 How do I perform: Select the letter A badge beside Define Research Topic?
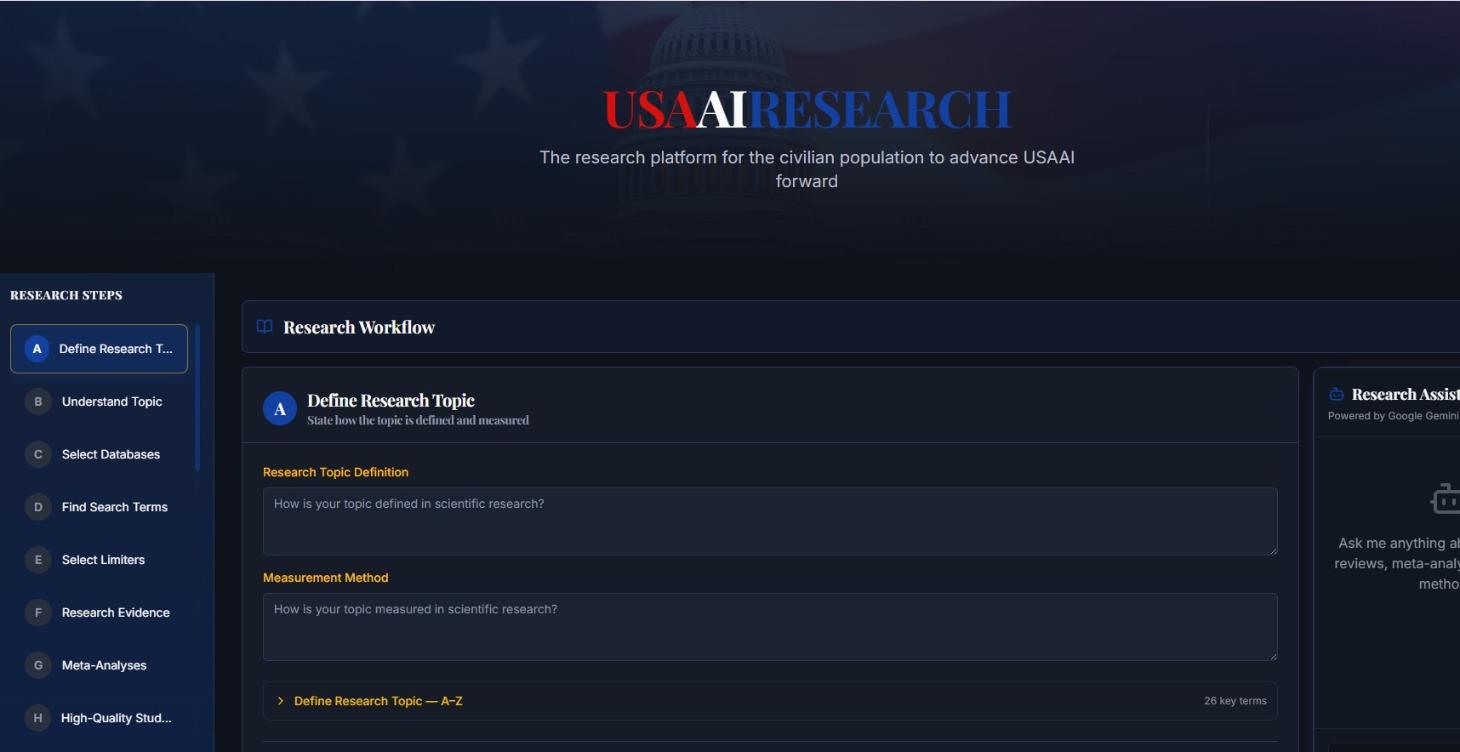[x=36, y=348]
